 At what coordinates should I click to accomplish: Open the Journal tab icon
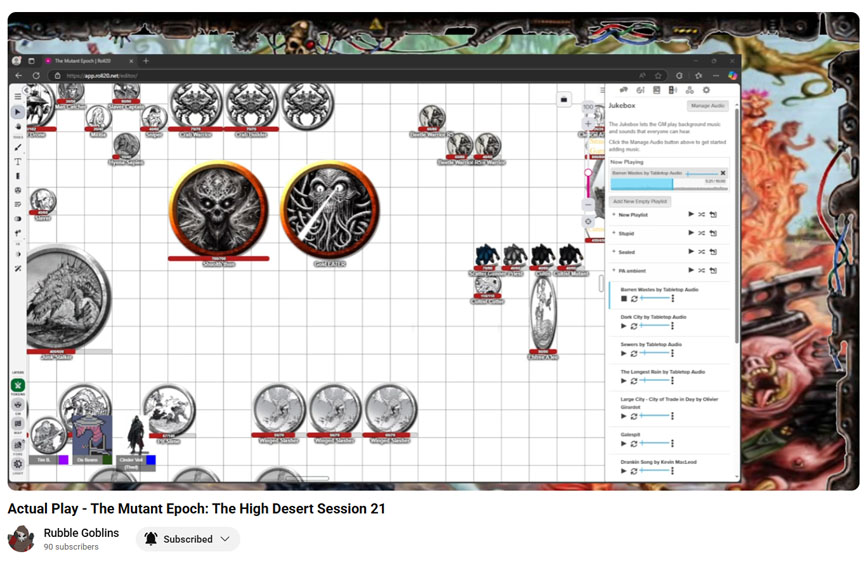pos(656,90)
